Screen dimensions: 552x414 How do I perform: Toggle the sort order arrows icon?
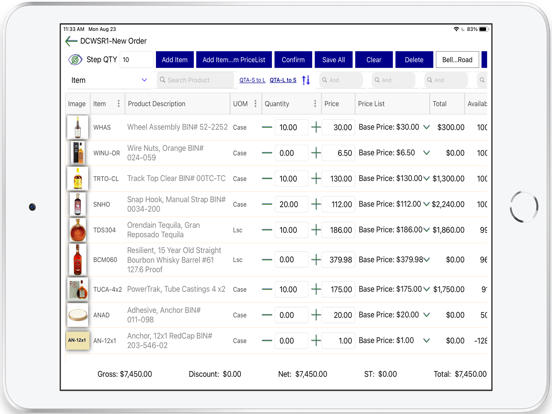pos(306,80)
